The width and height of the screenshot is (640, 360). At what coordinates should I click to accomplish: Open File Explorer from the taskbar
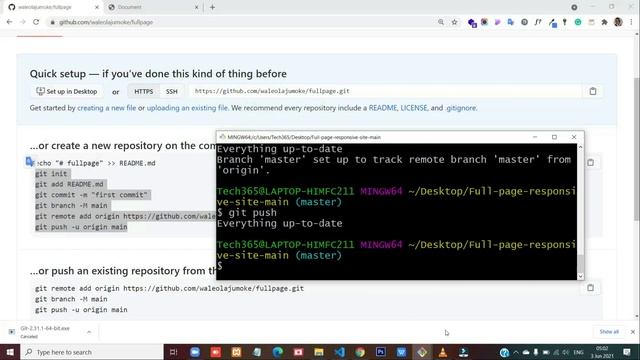point(319,352)
